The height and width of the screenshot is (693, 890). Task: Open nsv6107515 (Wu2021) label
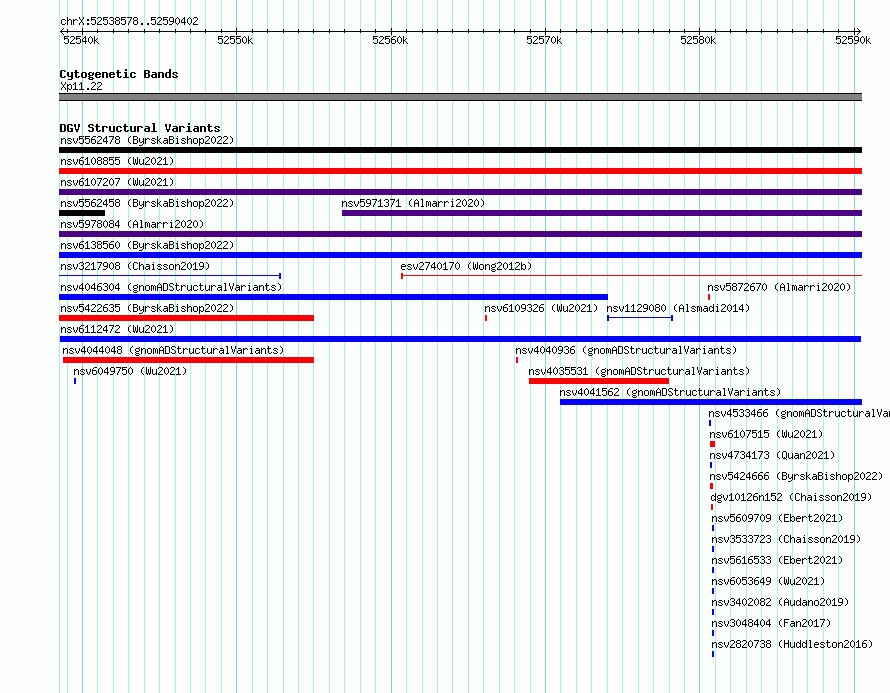pyautogui.click(x=766, y=434)
